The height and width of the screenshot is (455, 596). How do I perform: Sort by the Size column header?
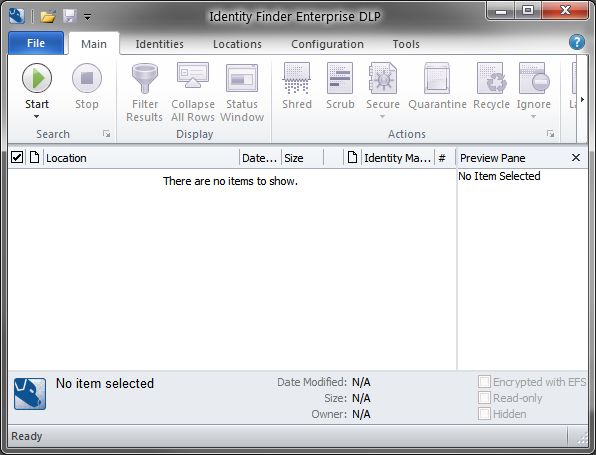pos(303,158)
